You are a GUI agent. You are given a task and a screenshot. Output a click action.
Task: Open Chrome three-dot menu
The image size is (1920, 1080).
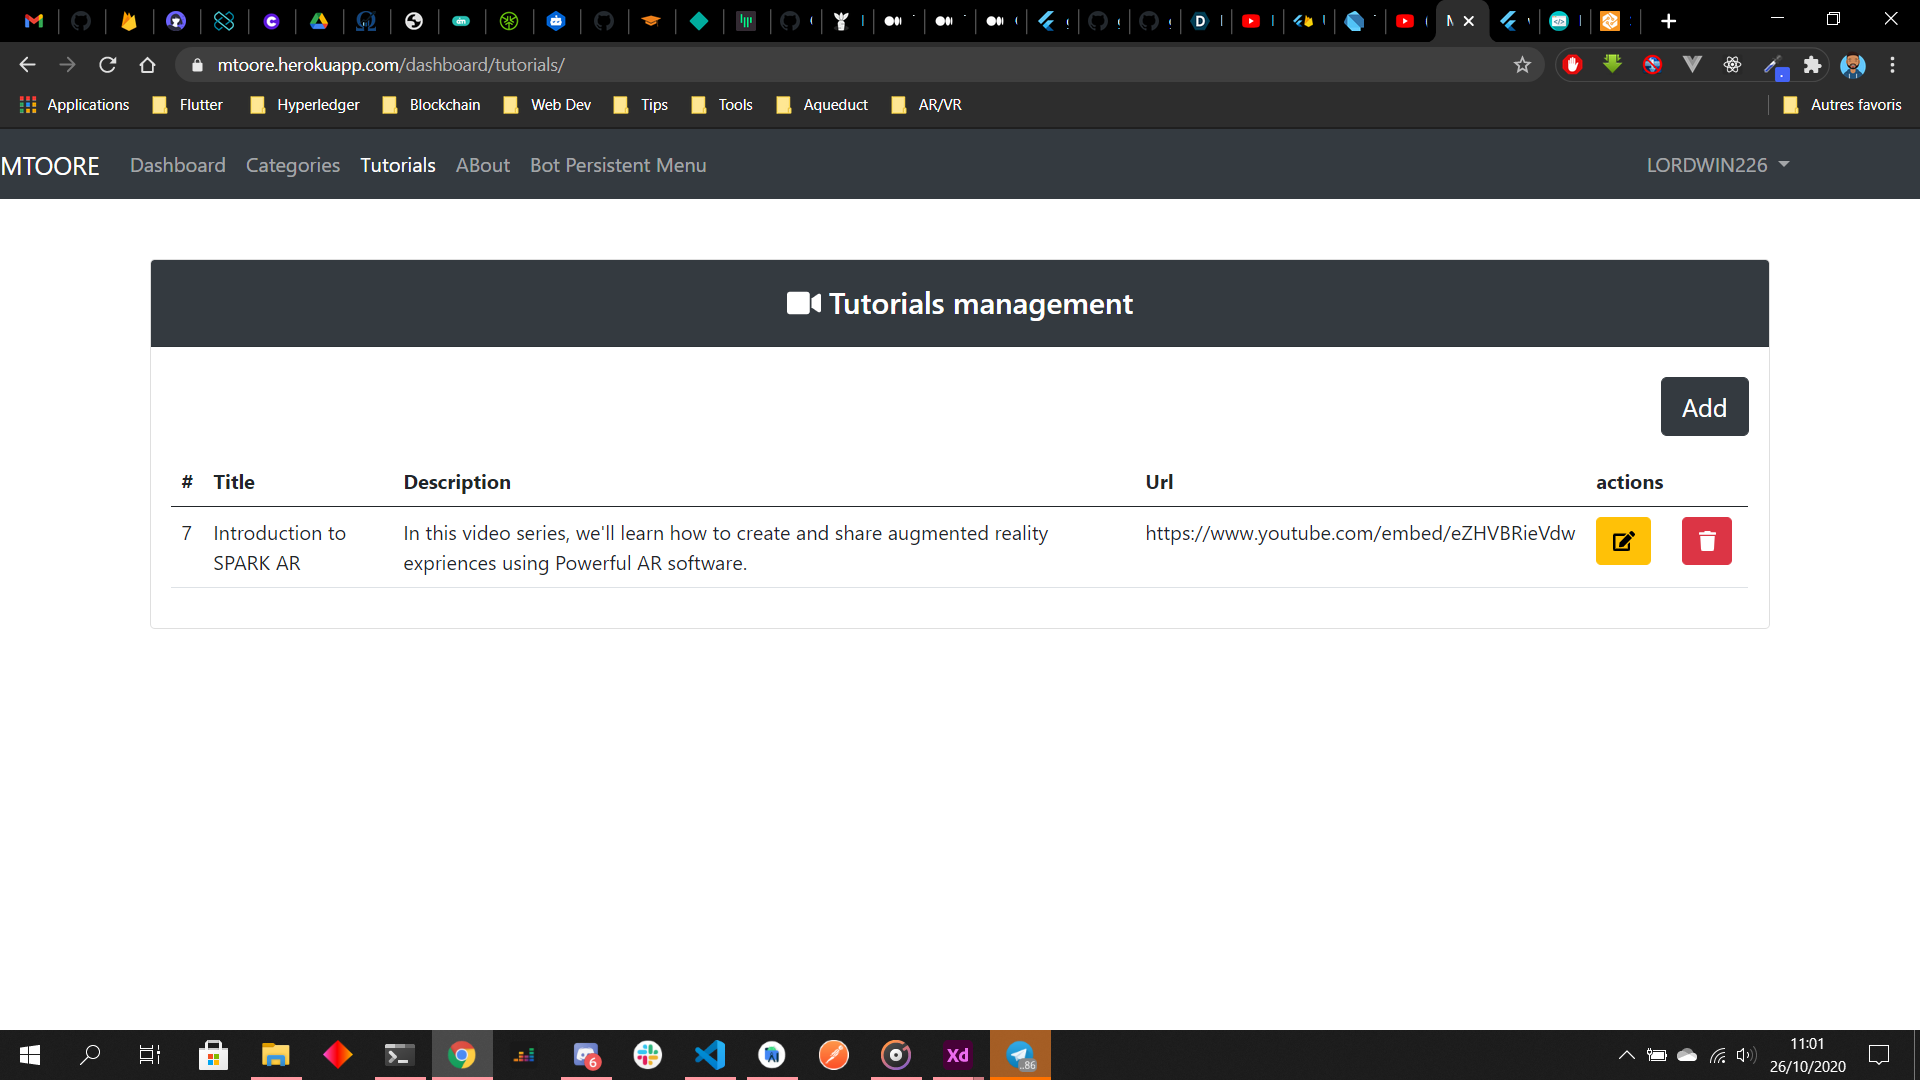click(1892, 65)
